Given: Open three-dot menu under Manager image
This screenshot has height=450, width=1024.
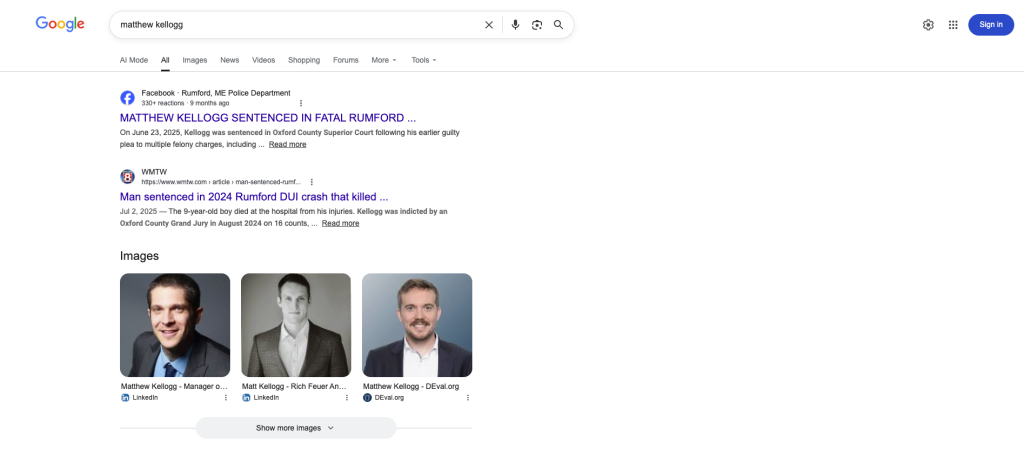Looking at the screenshot, I should (x=226, y=398).
